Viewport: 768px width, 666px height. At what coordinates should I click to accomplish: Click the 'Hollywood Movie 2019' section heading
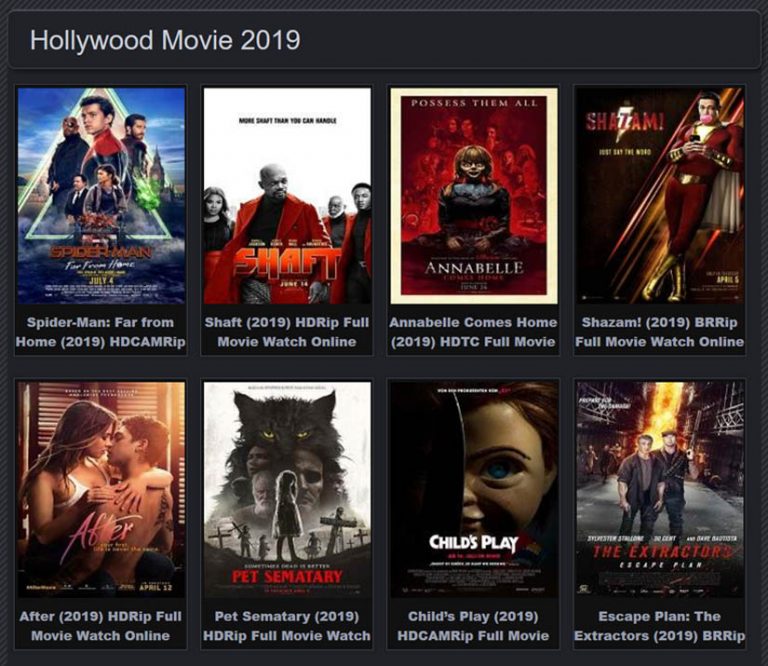[165, 40]
